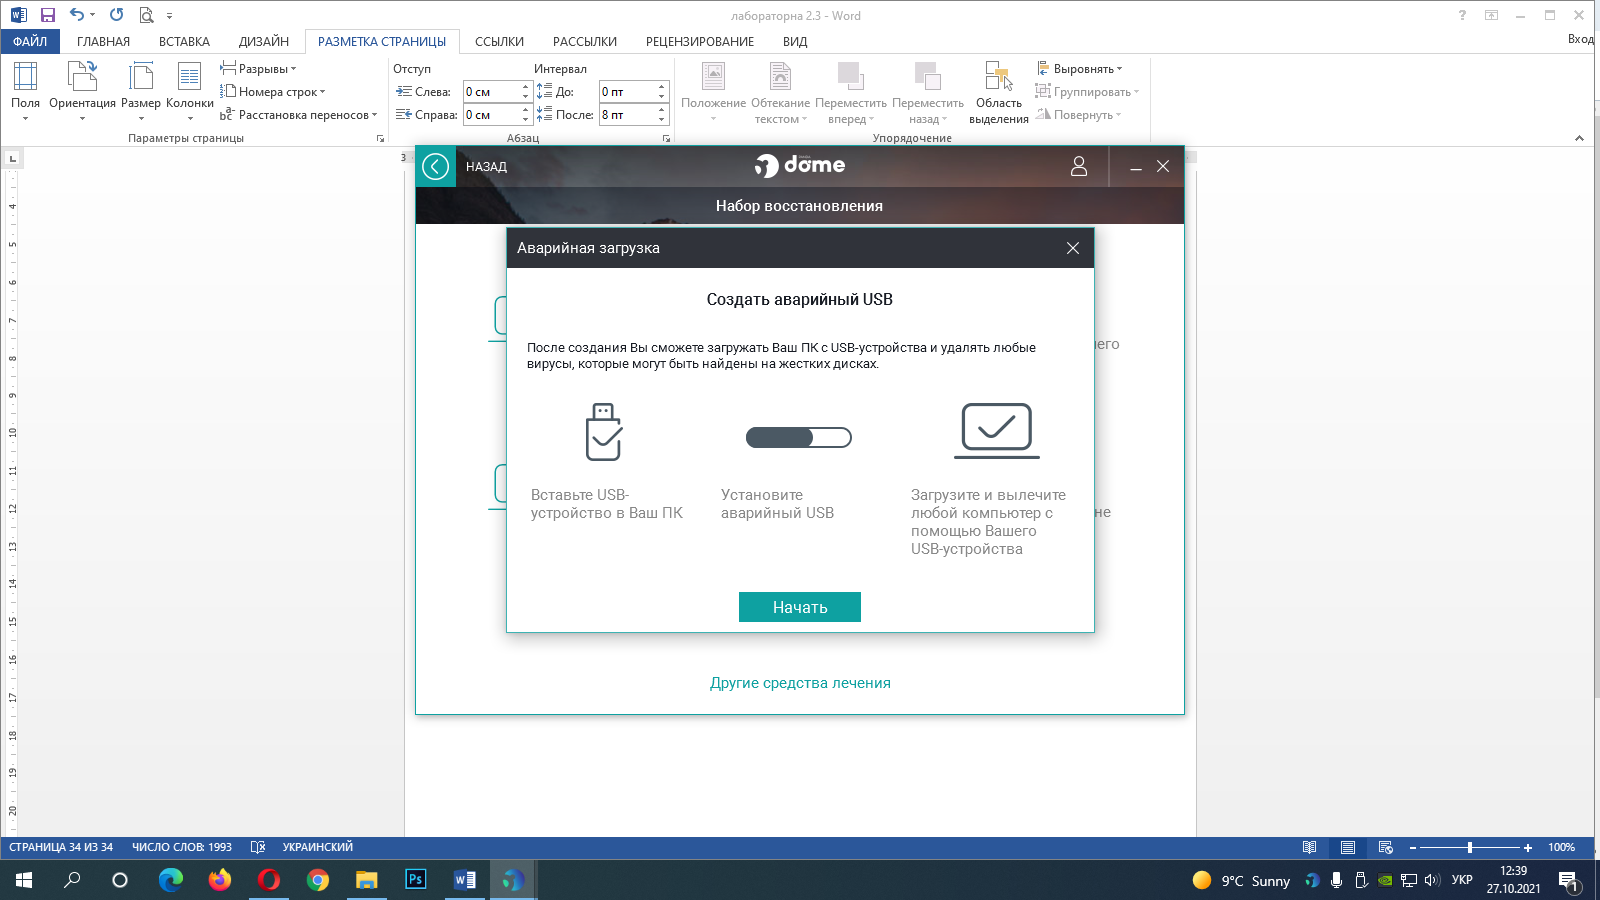Click ЧИСЛО СЛОВ: 1993 word count
This screenshot has height=900, width=1600.
(x=182, y=847)
